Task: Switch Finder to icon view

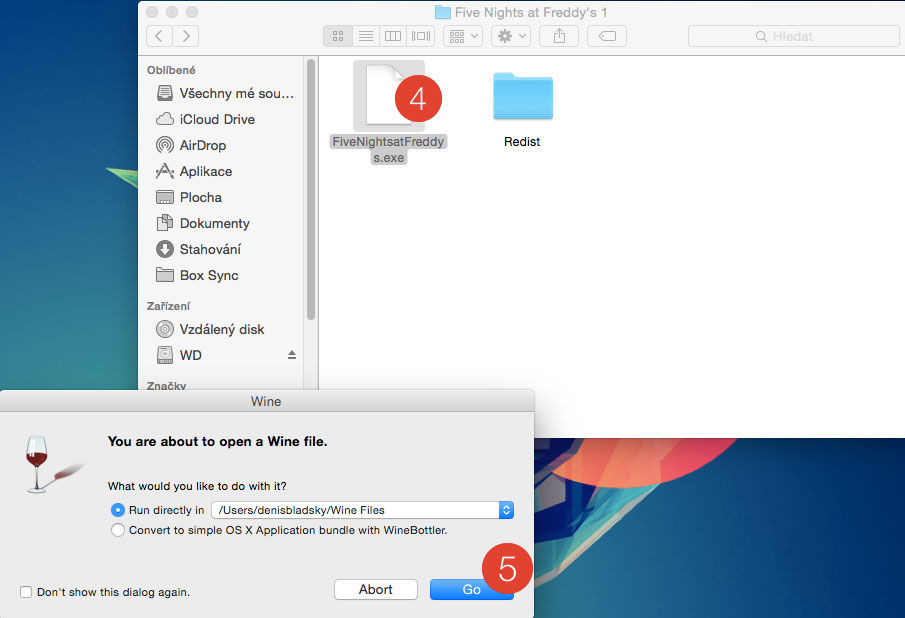Action: pos(337,36)
